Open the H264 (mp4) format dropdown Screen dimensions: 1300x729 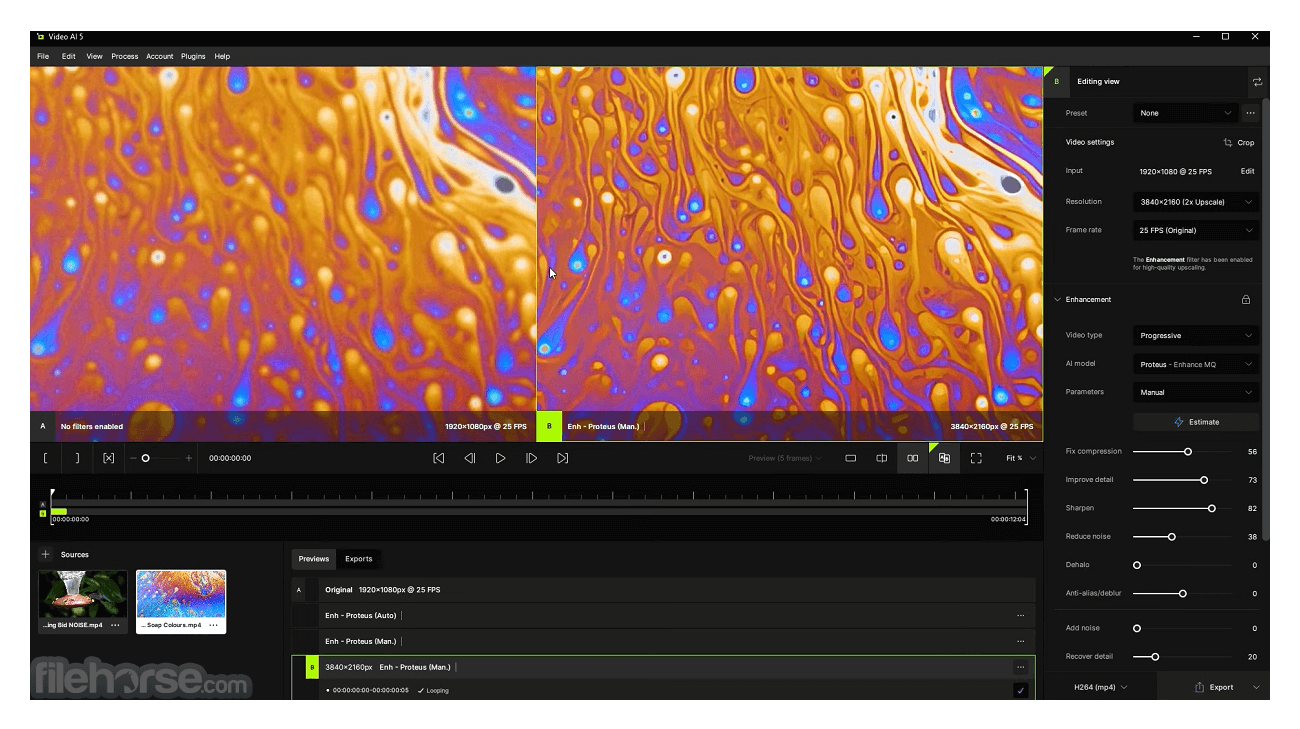1100,687
